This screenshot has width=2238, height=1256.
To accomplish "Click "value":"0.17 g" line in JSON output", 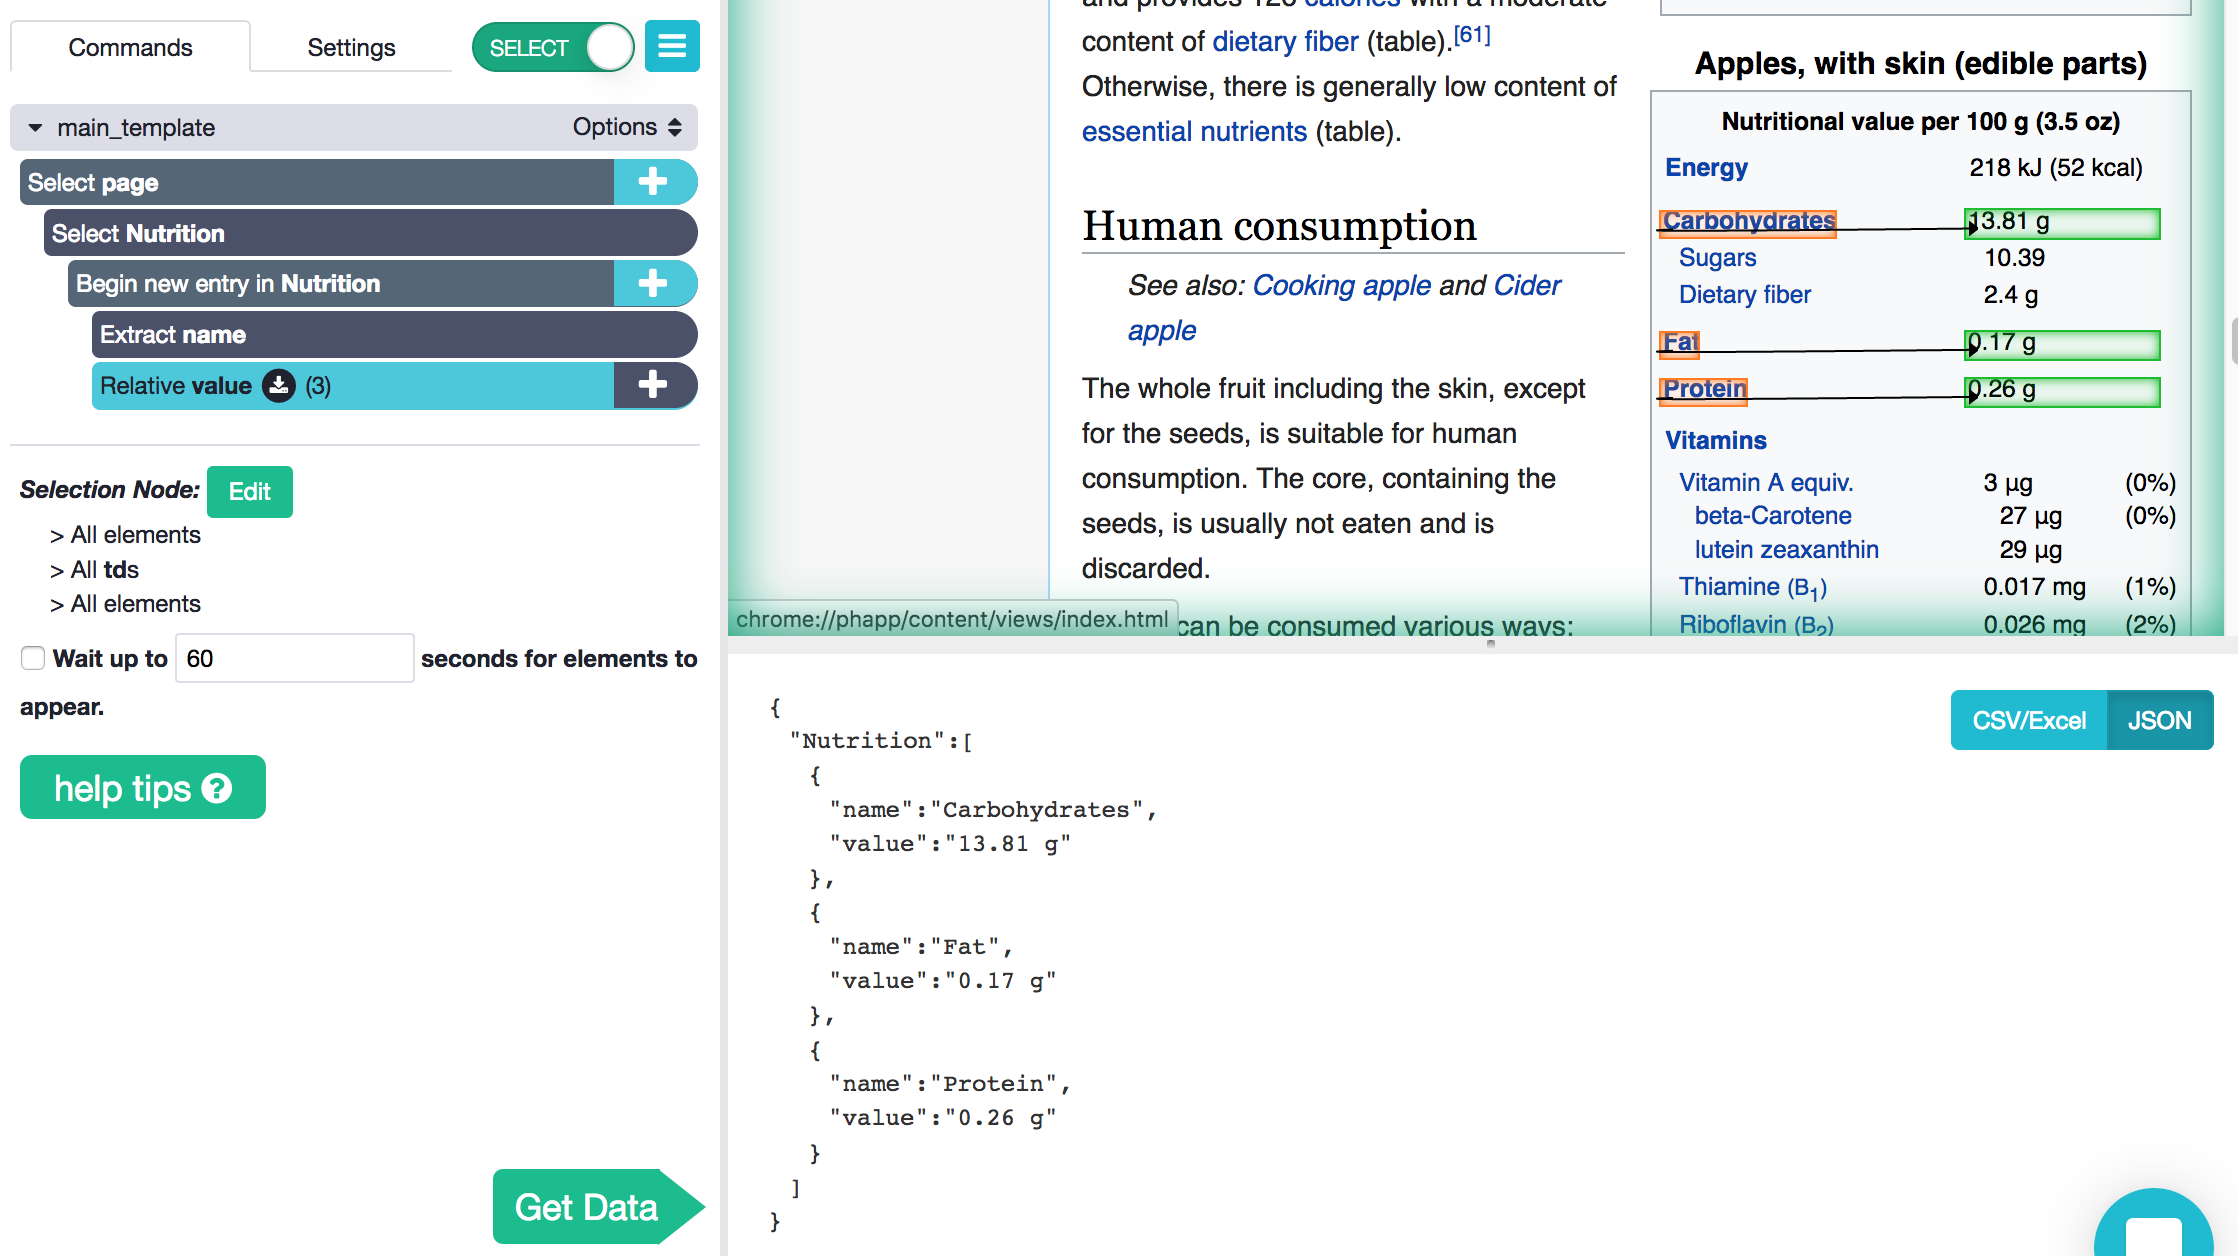I will click(x=942, y=981).
